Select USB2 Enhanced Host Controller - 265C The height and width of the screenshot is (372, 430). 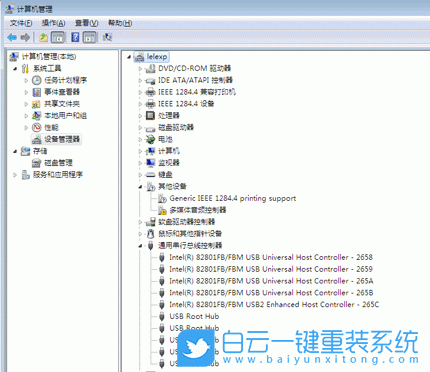point(274,304)
